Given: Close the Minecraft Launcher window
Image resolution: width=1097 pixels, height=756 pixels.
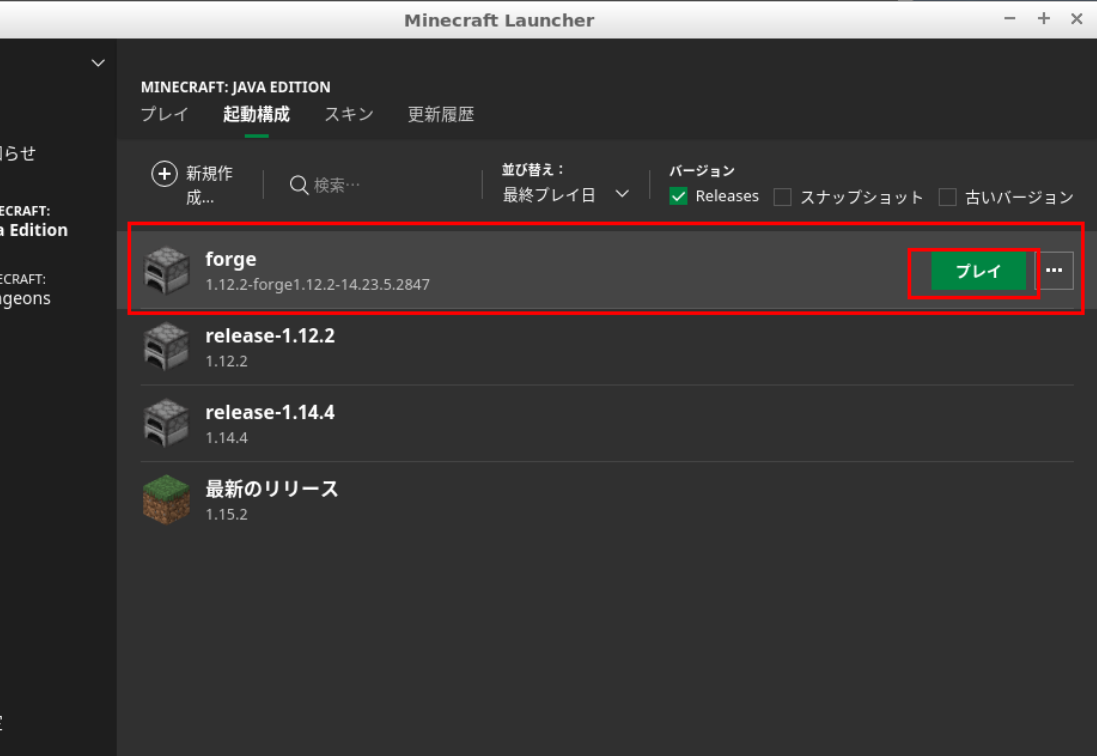Looking at the screenshot, I should click(x=1077, y=19).
